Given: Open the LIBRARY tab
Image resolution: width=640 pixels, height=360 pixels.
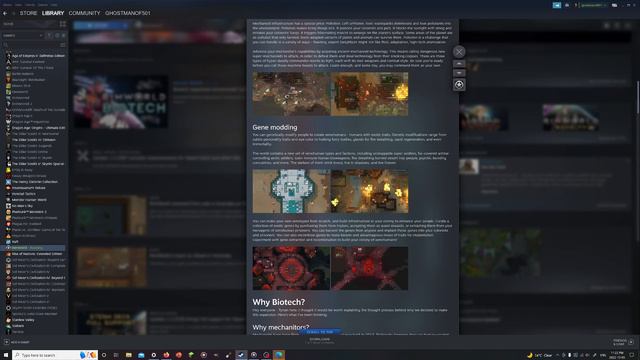Looking at the screenshot, I should click(53, 13).
